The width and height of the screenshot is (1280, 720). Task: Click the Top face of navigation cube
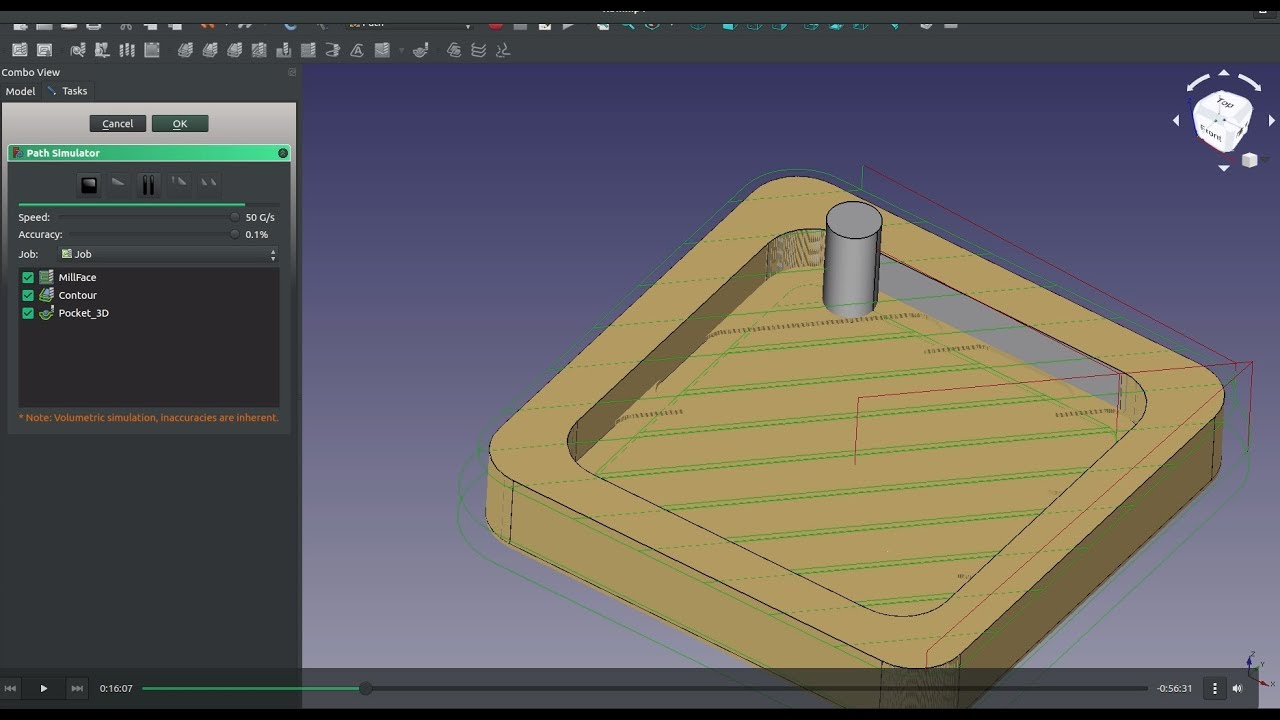pos(1225,104)
